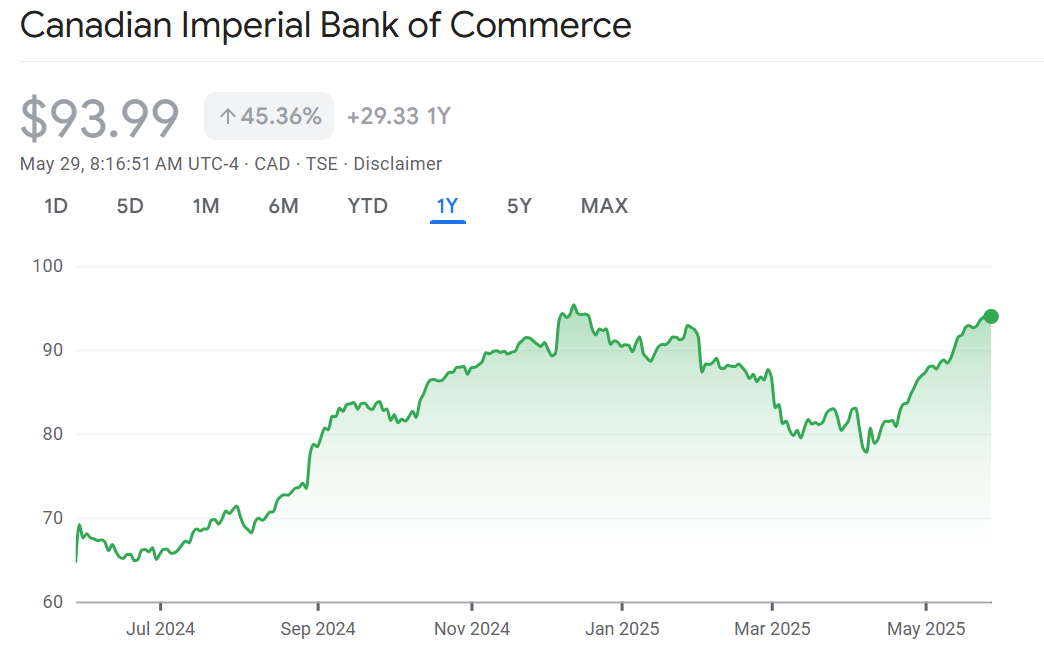Switch chart to 6M range
Viewport: 1044px width, 657px height.
[283, 206]
